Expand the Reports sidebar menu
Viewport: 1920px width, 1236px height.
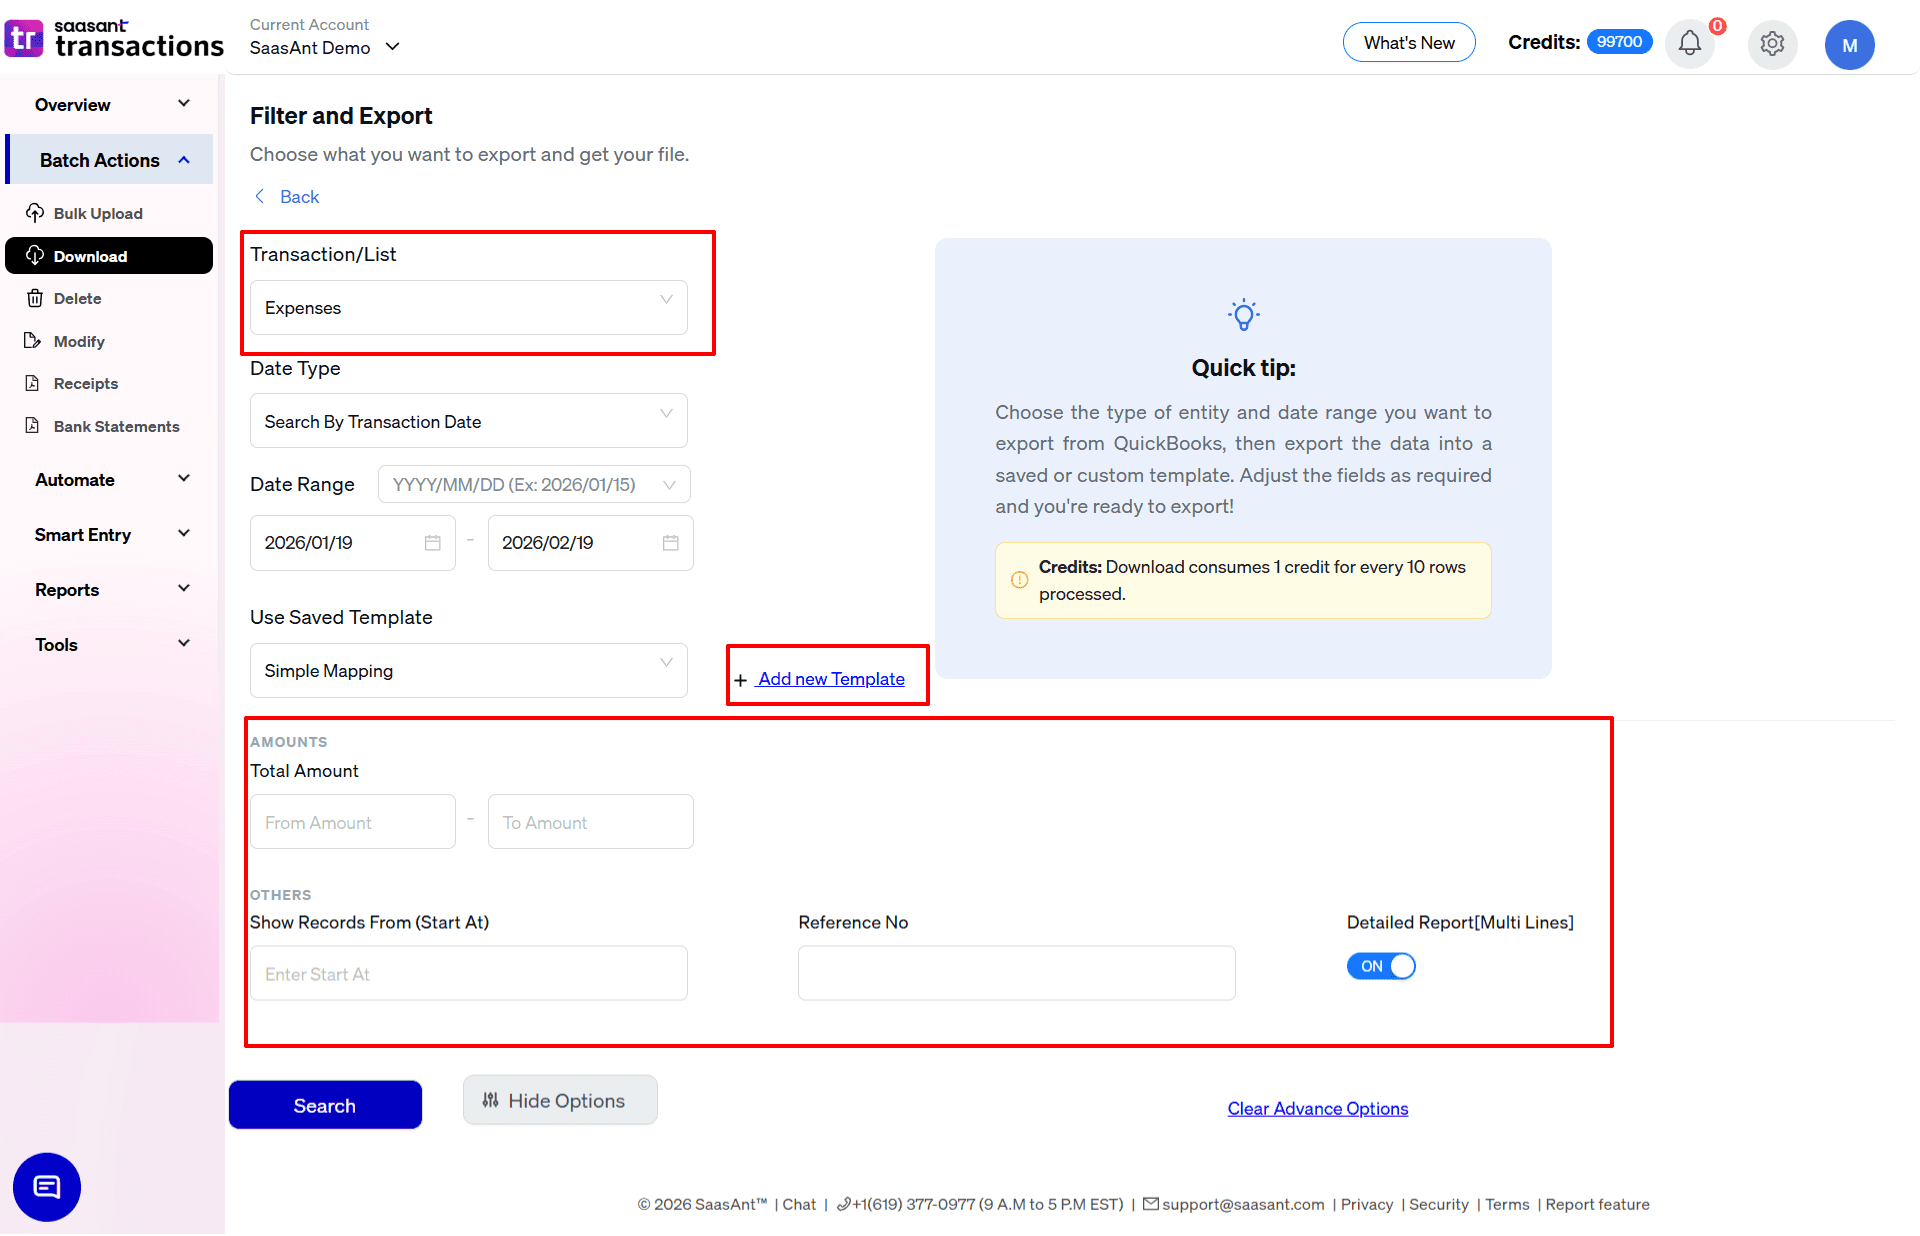point(110,590)
